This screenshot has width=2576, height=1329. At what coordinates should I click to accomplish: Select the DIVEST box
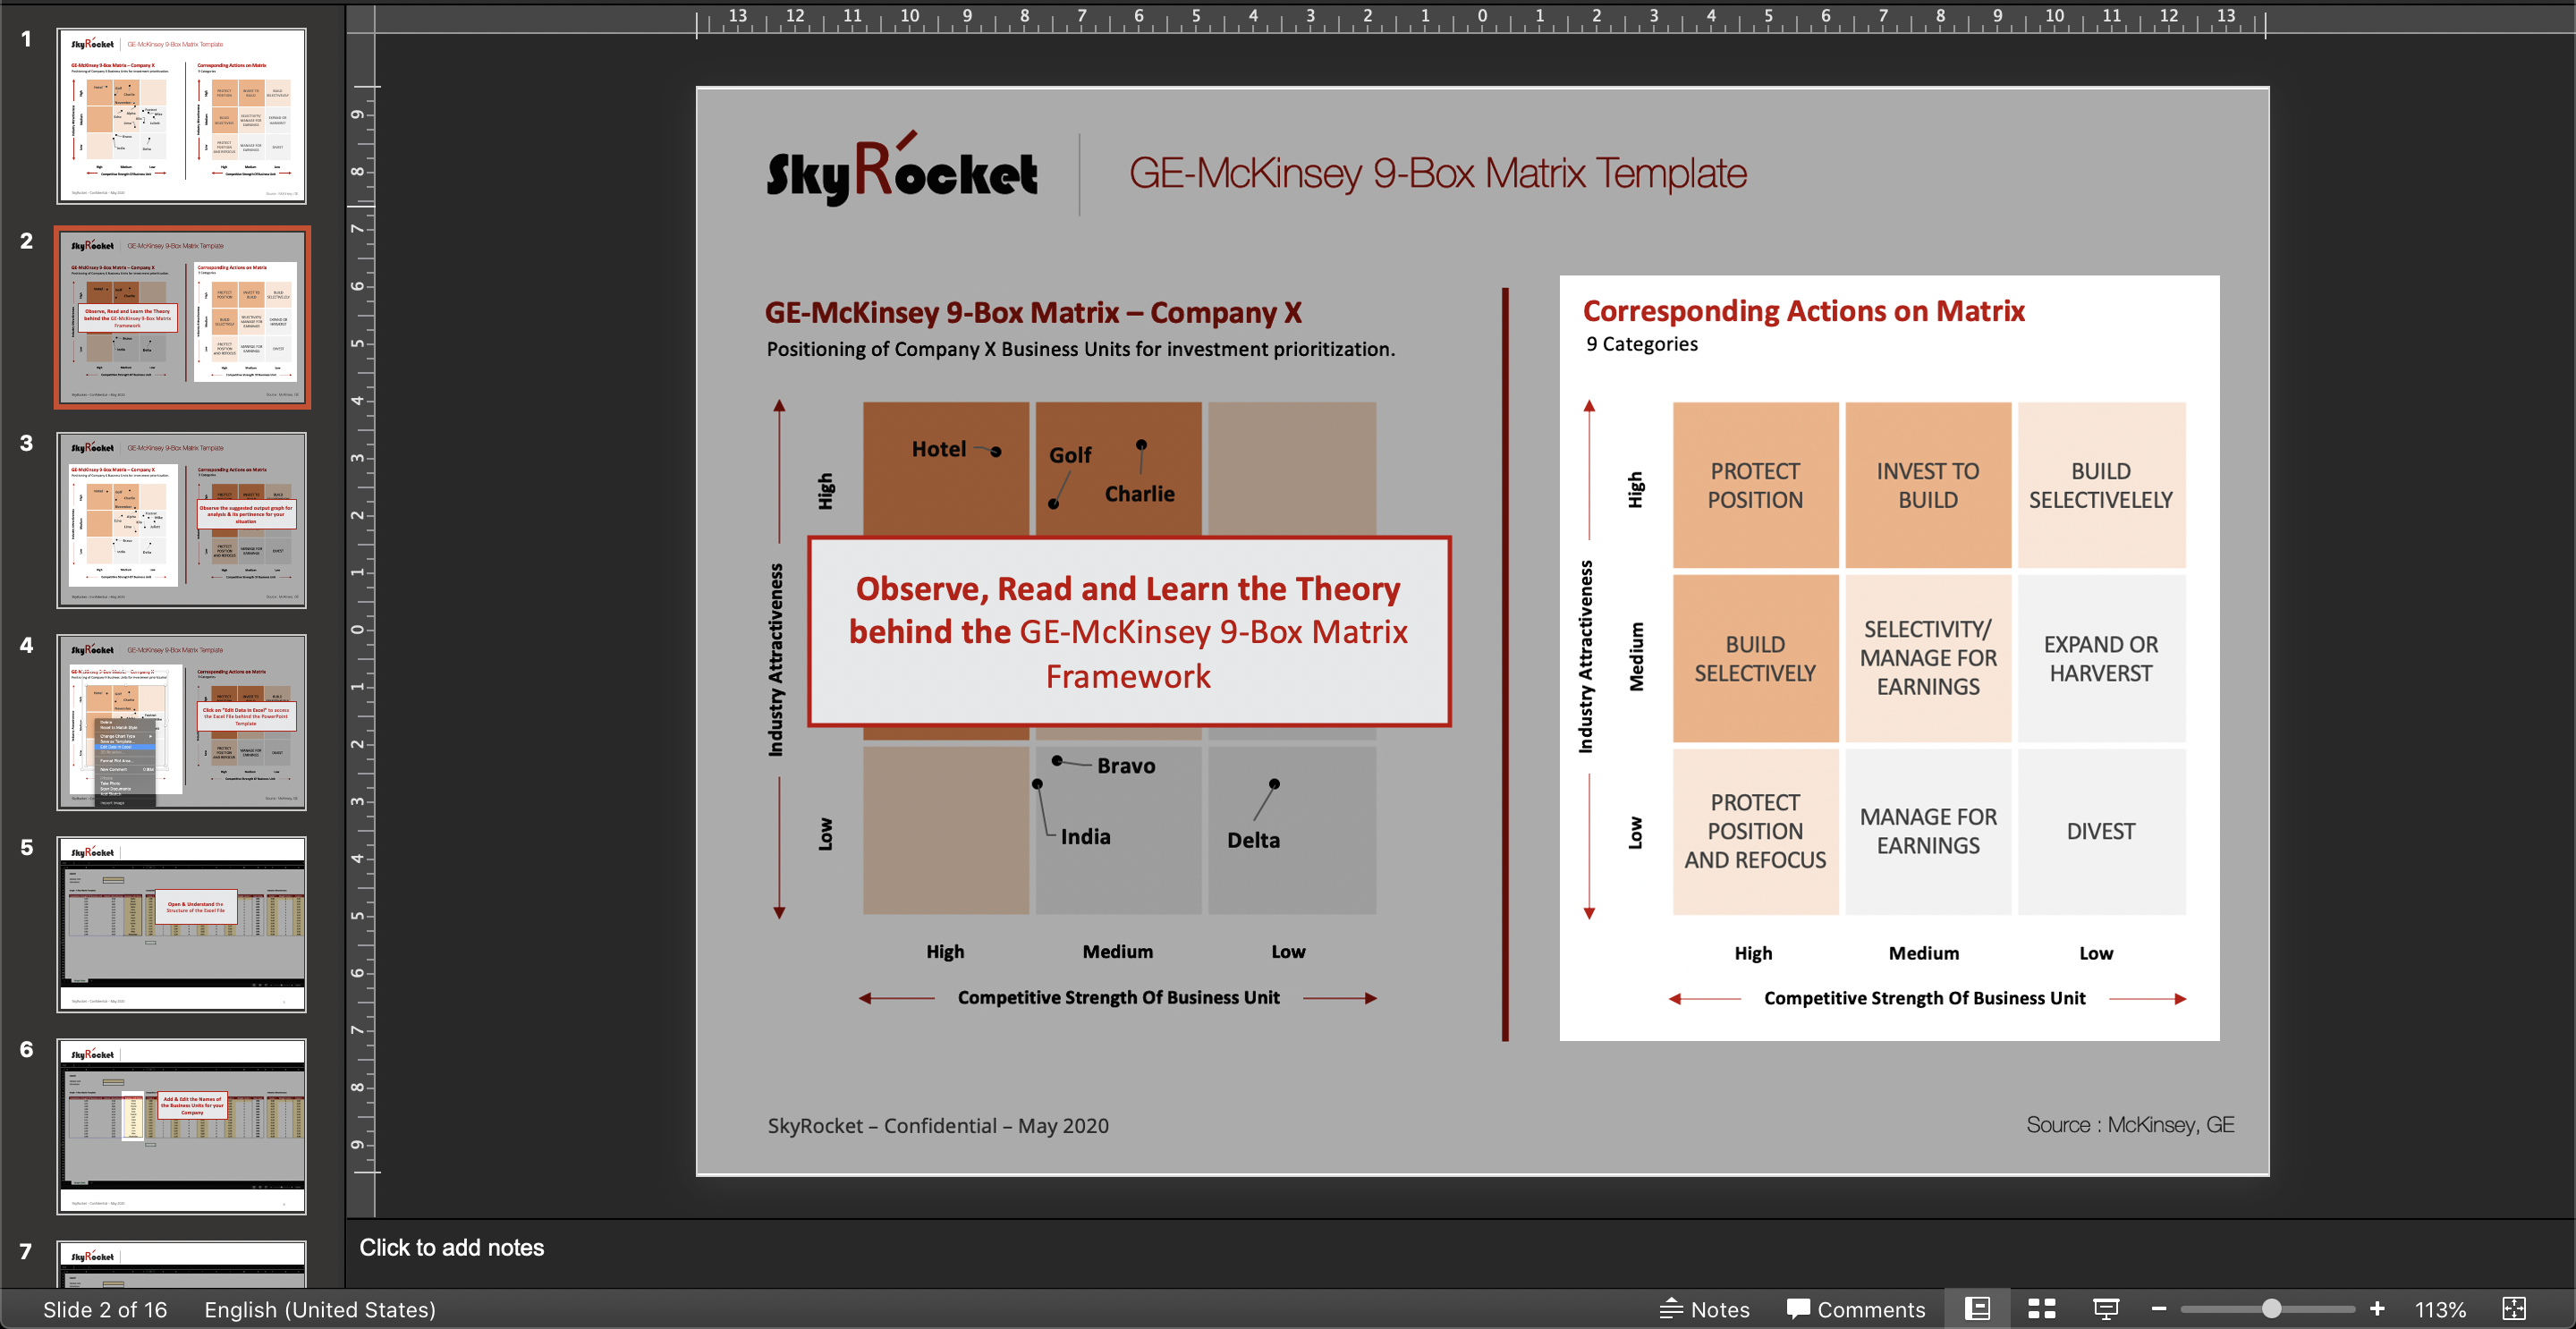tap(2101, 832)
